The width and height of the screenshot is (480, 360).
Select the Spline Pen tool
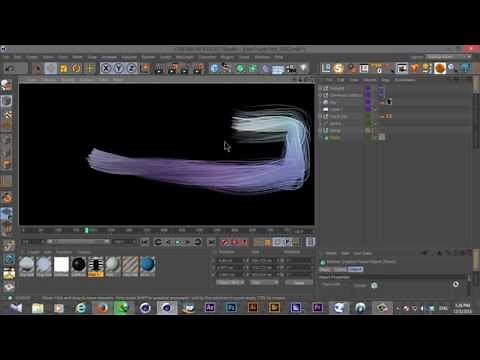point(227,69)
